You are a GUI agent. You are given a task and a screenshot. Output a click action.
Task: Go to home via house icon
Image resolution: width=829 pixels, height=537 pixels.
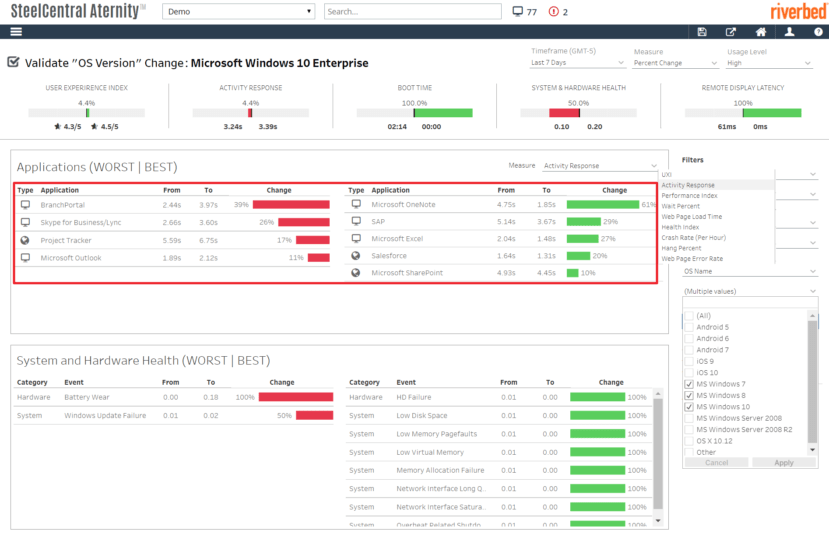pos(761,32)
